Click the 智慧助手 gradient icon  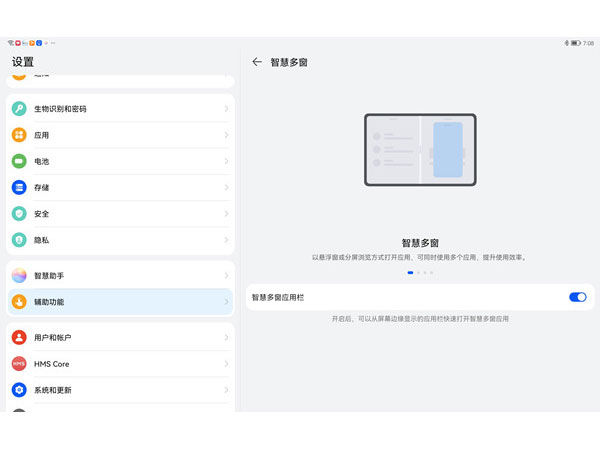click(19, 275)
